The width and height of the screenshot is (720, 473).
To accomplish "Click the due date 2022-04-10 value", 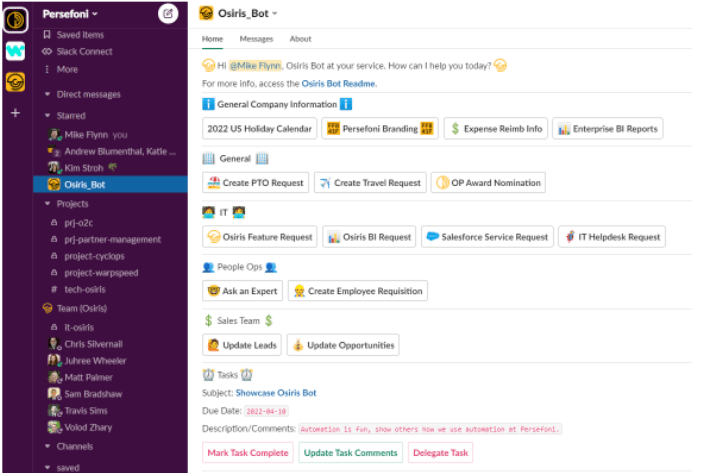I will (266, 411).
